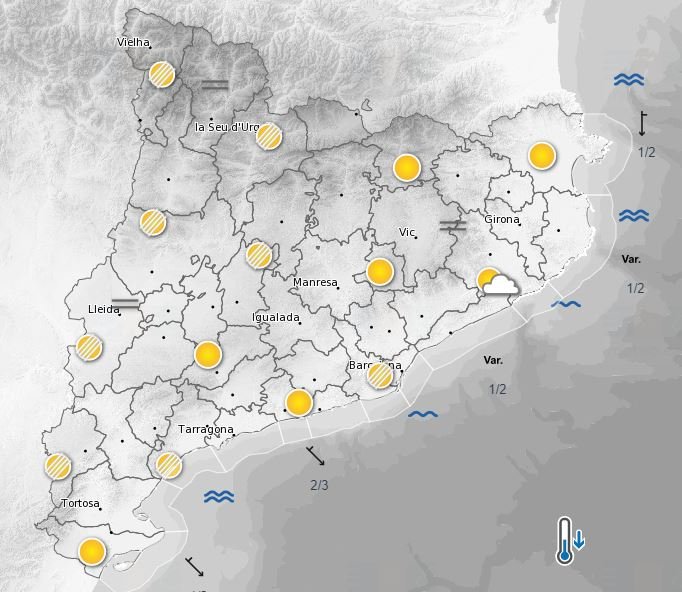The width and height of the screenshot is (682, 592).
Task: Select the hazy sun beside la Seu d'Urgell
Action: 268,136
